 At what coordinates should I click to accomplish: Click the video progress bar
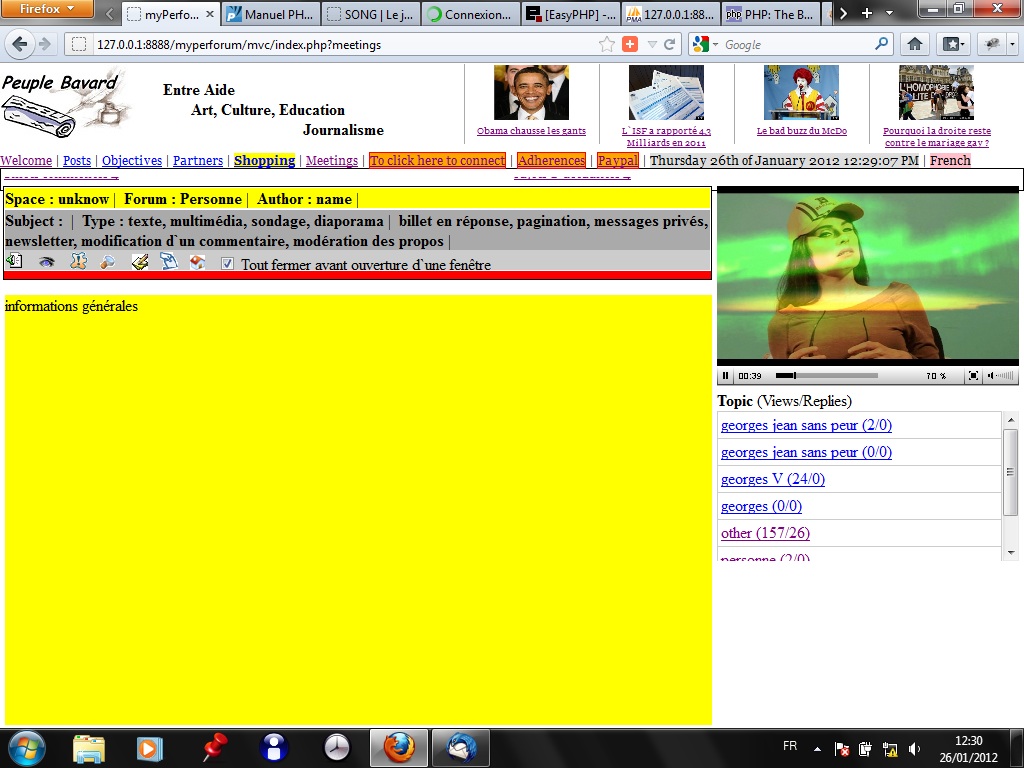click(826, 376)
